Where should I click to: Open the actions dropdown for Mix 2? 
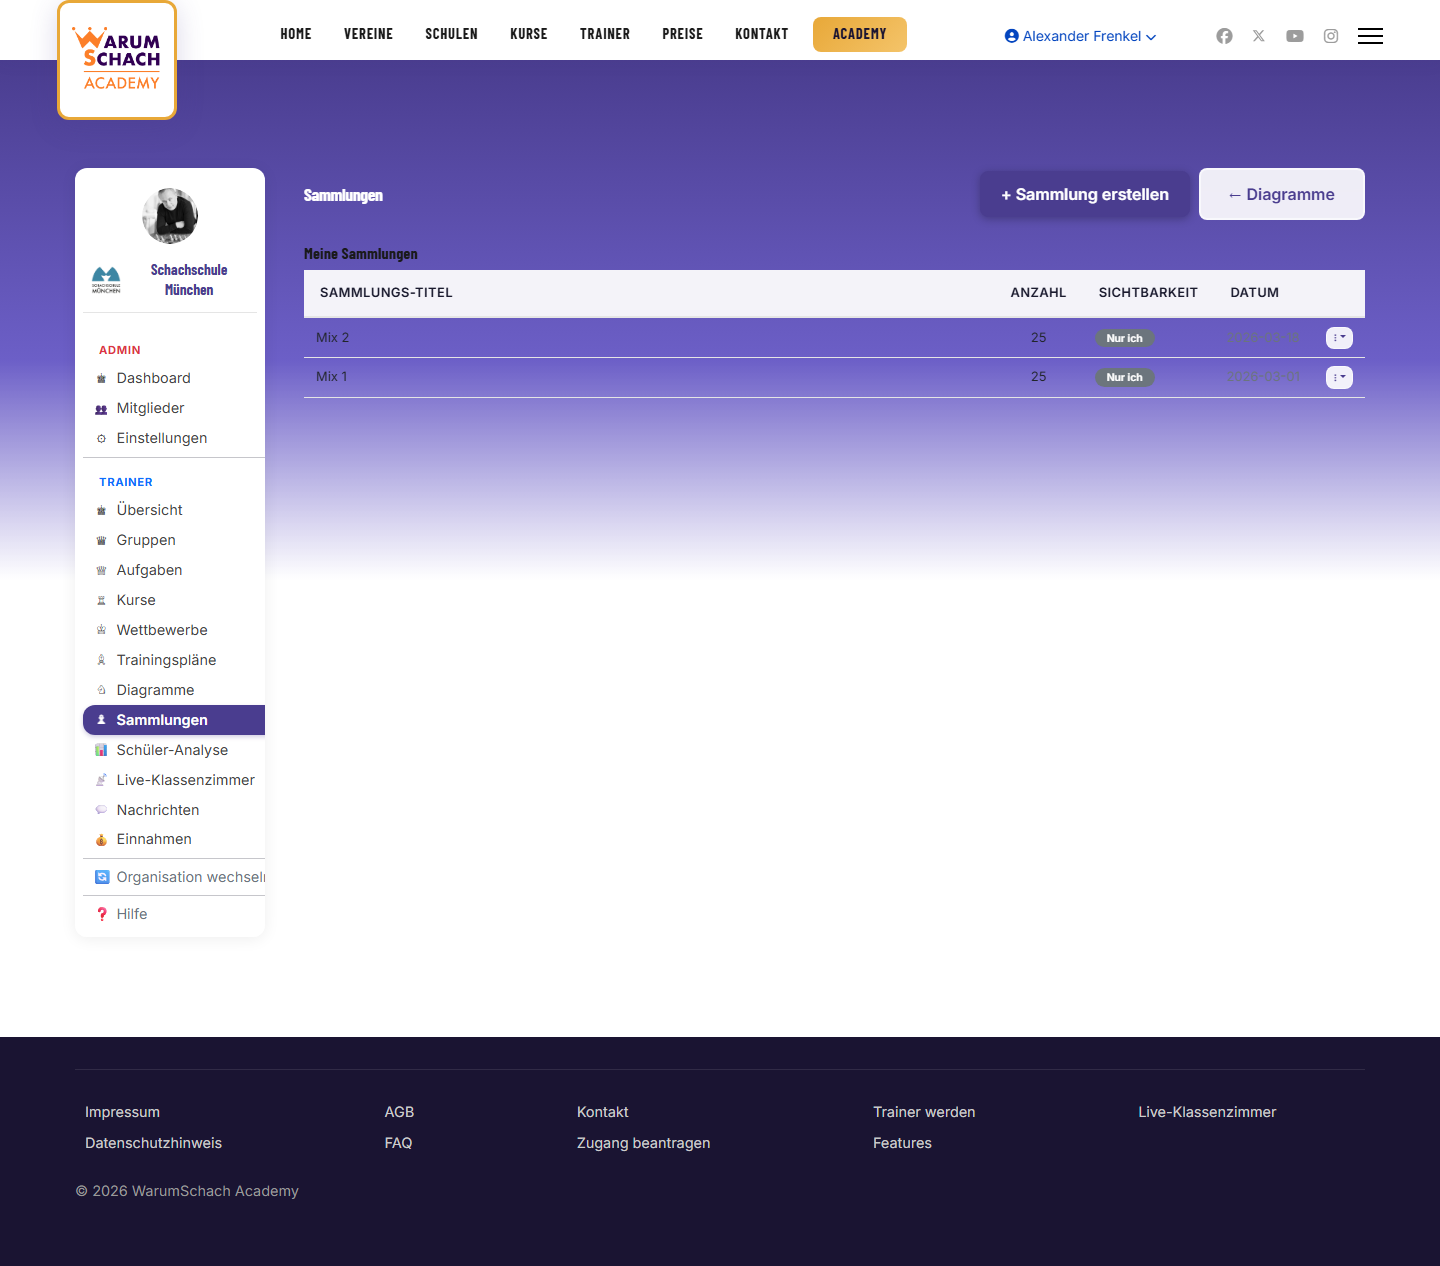coord(1339,338)
